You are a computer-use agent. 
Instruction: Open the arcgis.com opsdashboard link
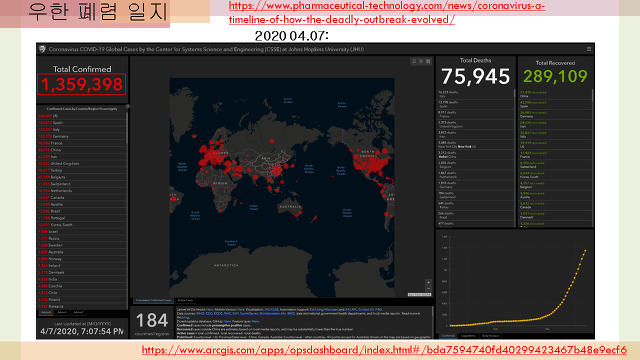(x=384, y=350)
